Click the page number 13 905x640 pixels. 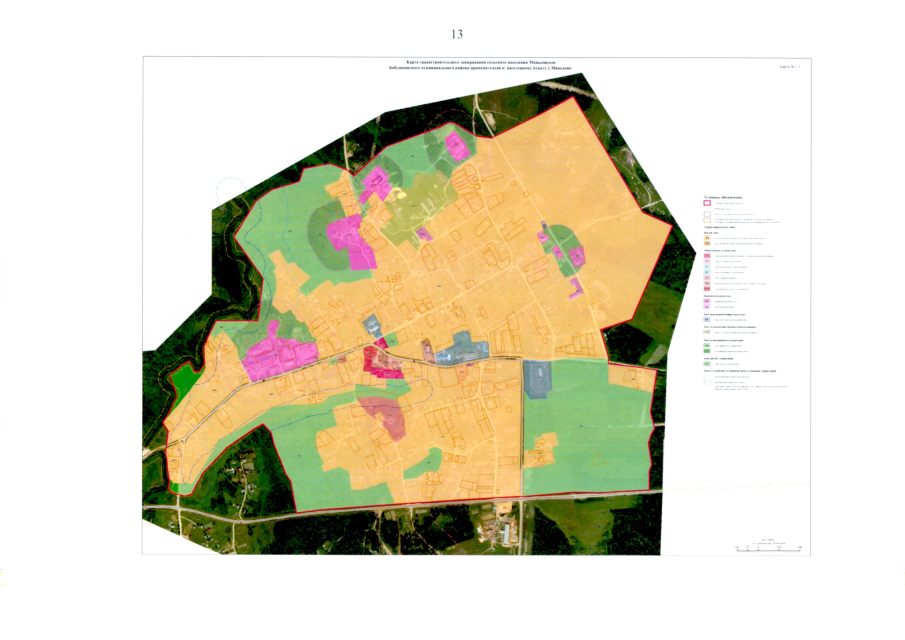(457, 34)
